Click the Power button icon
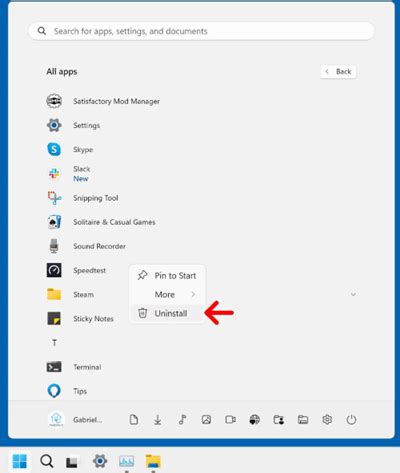The height and width of the screenshot is (473, 400). click(x=351, y=420)
